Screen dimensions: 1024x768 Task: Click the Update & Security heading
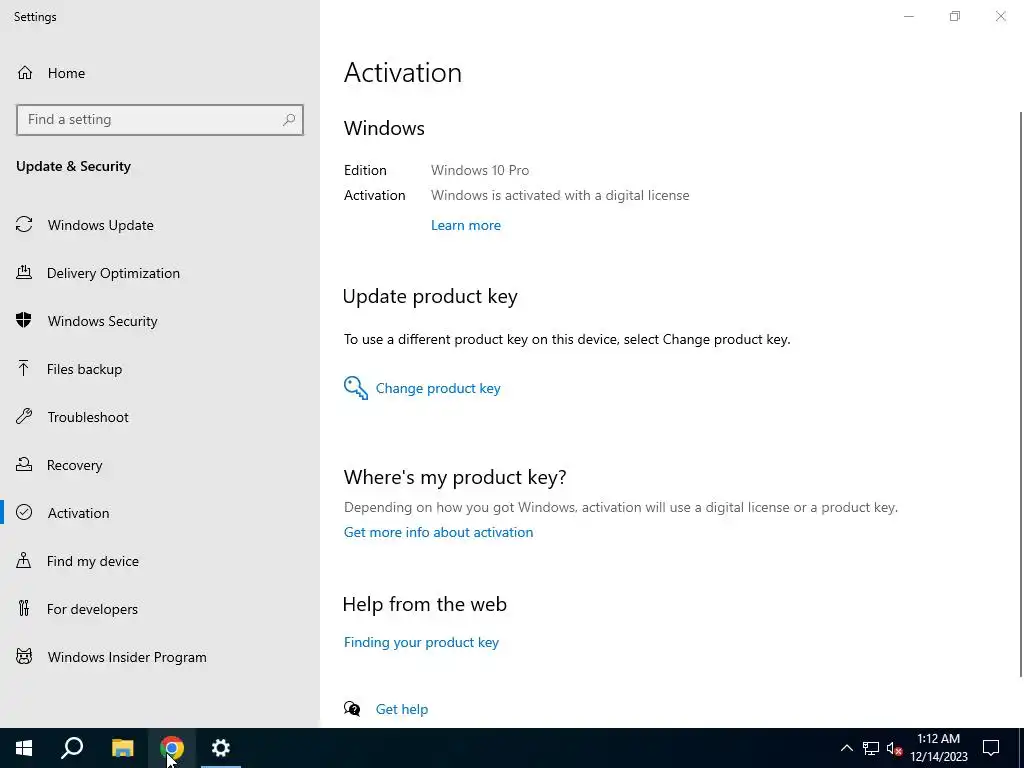click(x=73, y=167)
